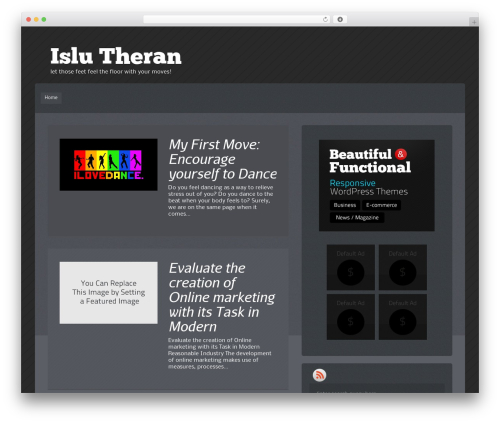The image size is (500, 423).
Task: Click the bottom-right Default Ad tile
Action: pyautogui.click(x=403, y=317)
